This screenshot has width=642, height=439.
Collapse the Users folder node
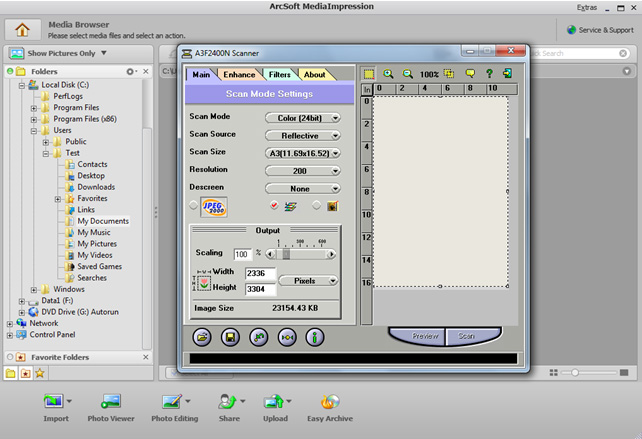(x=34, y=131)
